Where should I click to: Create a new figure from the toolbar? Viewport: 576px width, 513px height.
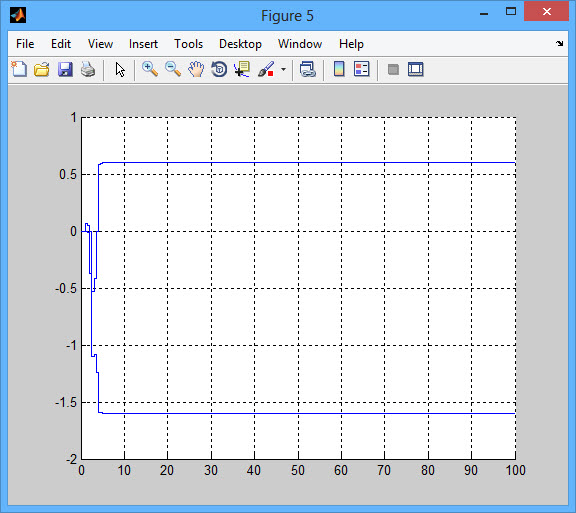click(19, 69)
